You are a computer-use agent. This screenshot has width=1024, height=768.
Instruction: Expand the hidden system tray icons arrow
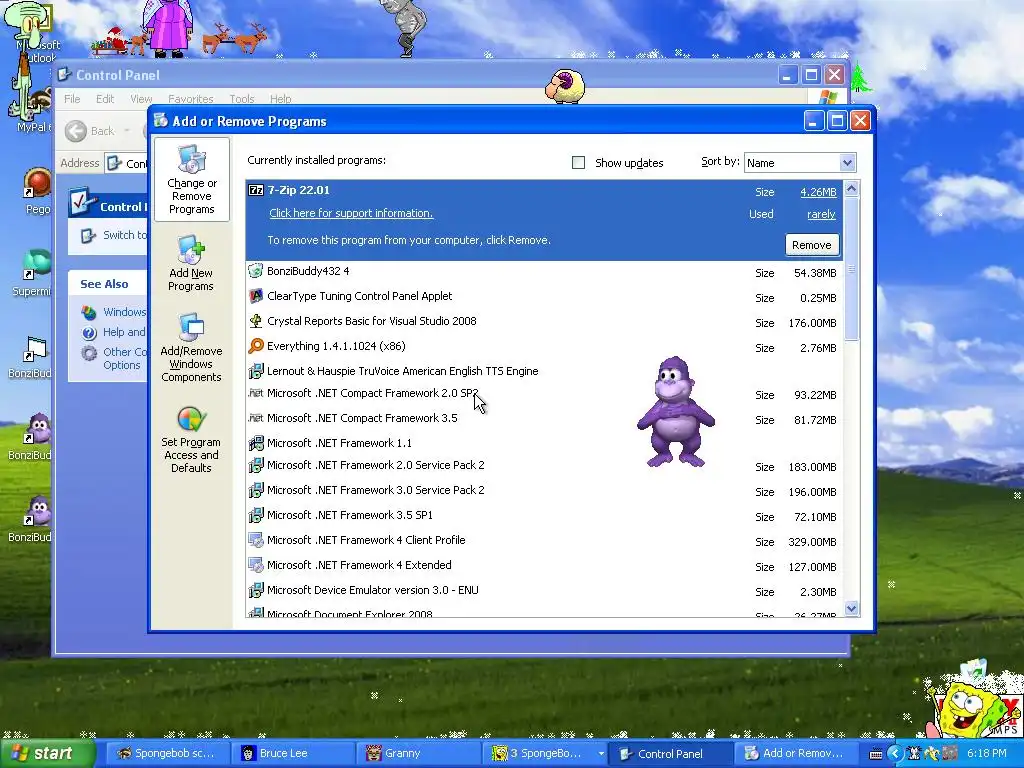pos(895,754)
